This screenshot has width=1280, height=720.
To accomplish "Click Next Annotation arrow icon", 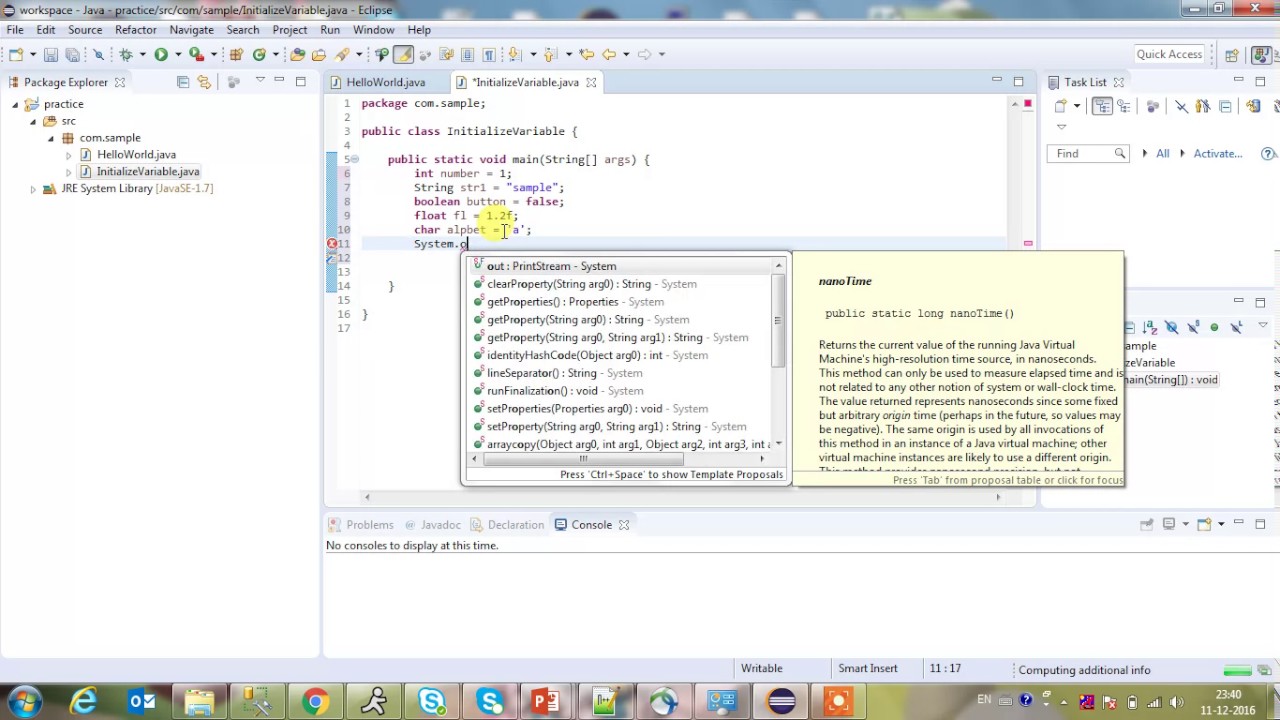I will pos(513,54).
